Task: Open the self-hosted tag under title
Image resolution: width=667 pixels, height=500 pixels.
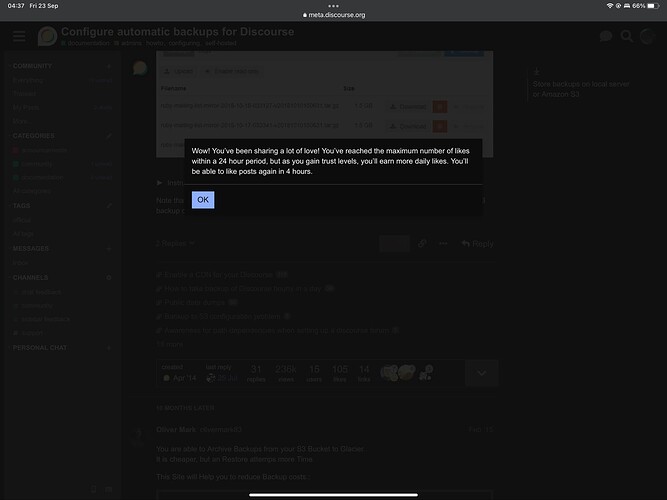Action: (x=220, y=43)
